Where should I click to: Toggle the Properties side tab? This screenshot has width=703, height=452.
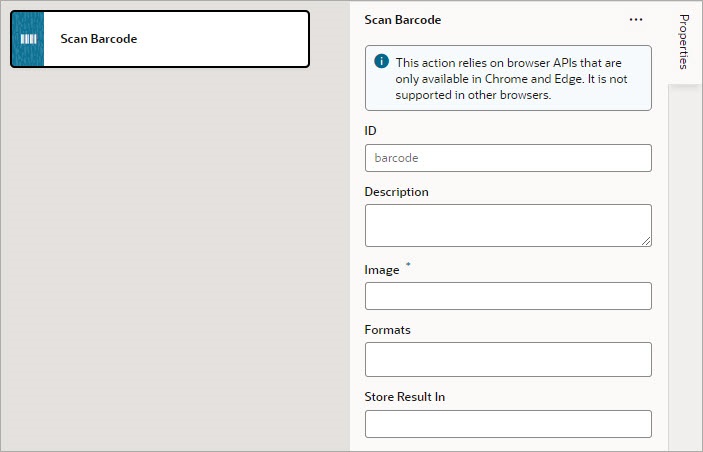[x=685, y=42]
